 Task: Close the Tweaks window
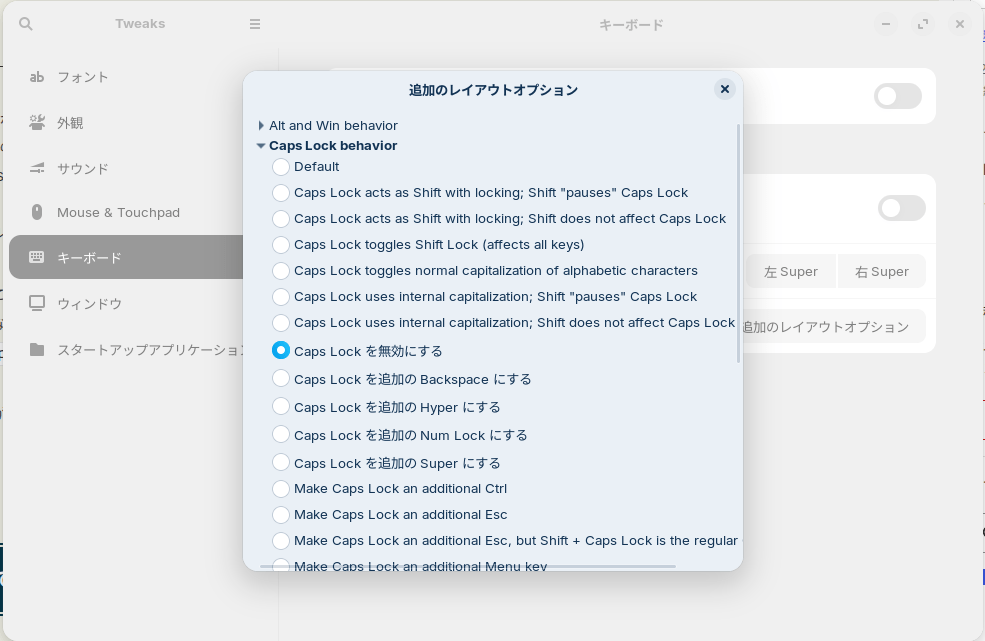point(960,24)
